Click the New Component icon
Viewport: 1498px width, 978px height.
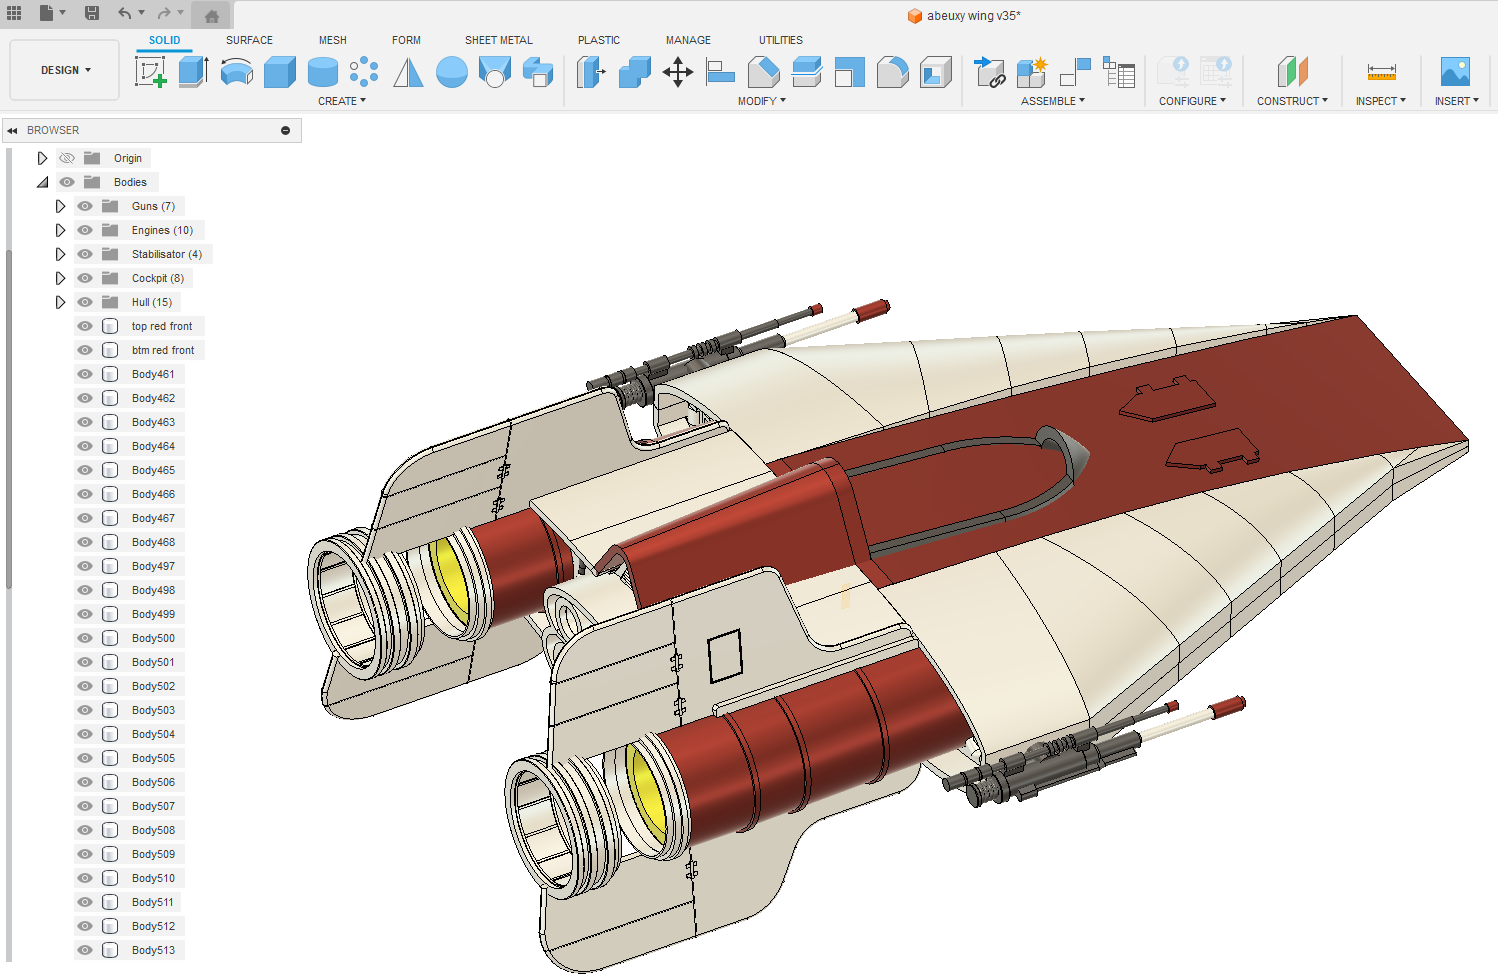tap(1031, 72)
